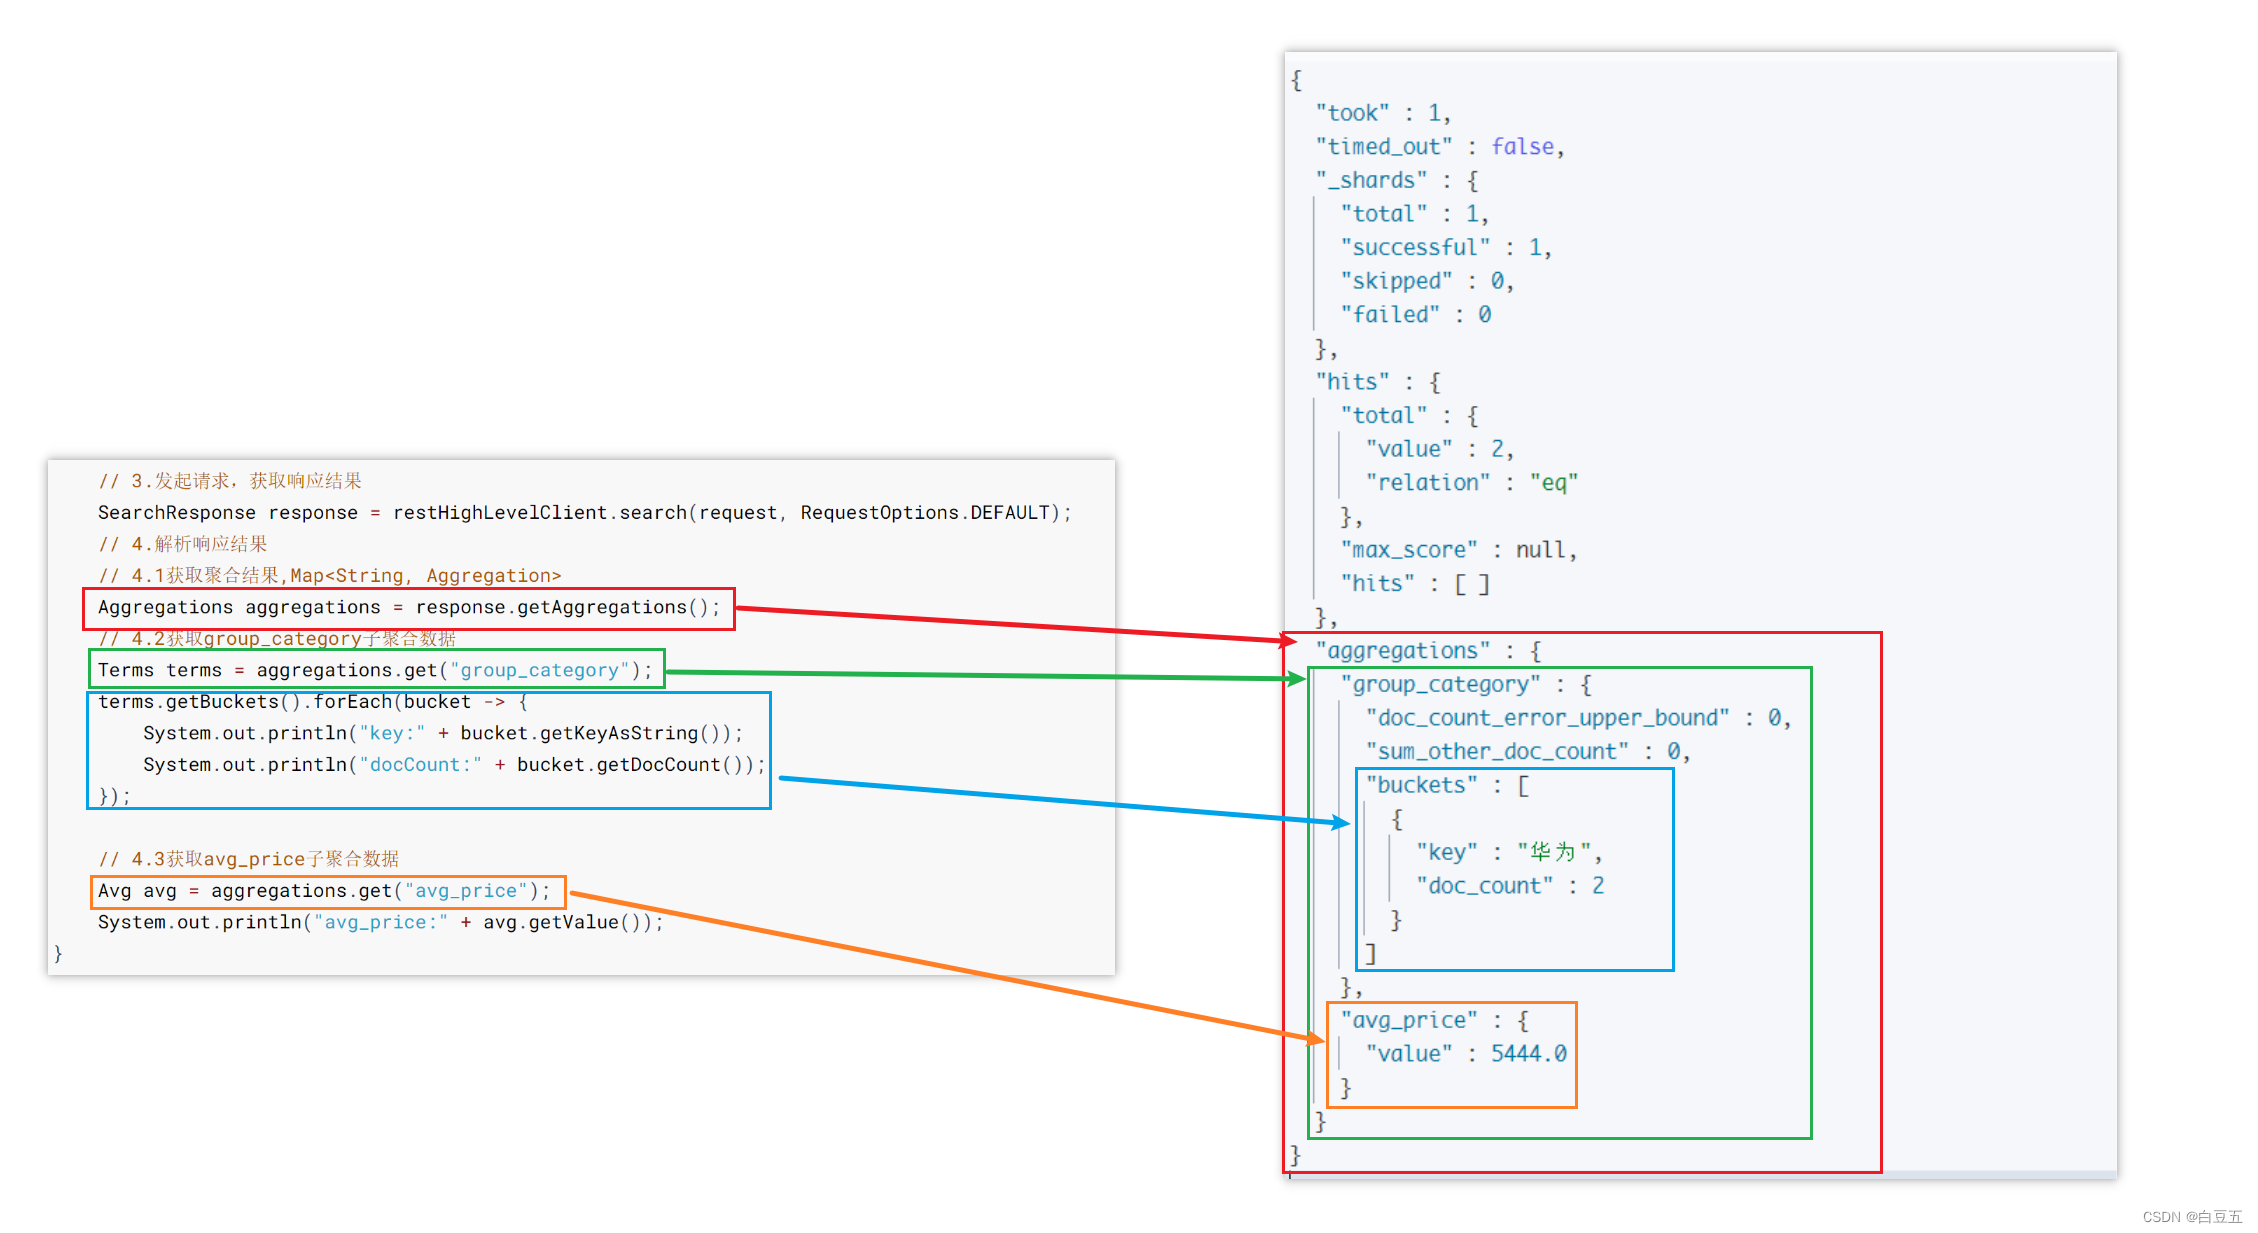Click the "hits" : [ ] line

pos(1415,584)
